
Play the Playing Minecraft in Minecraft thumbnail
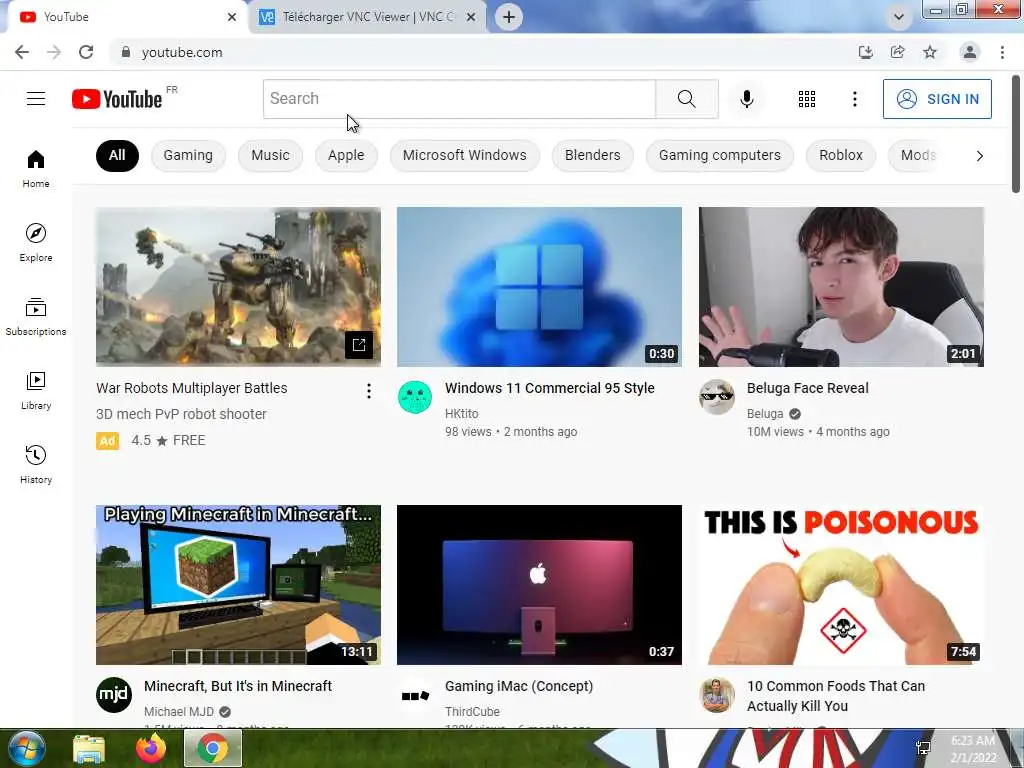(x=238, y=584)
